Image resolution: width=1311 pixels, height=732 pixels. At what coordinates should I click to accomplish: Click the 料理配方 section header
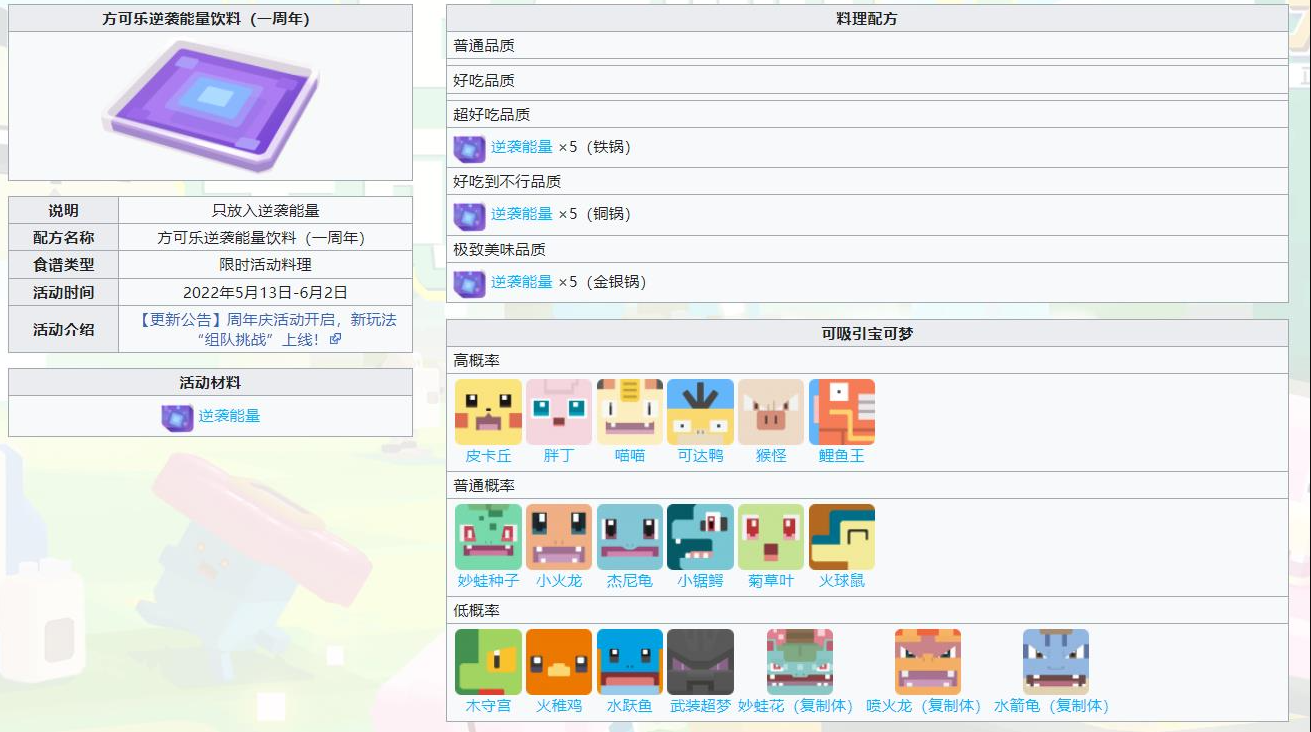tap(867, 18)
